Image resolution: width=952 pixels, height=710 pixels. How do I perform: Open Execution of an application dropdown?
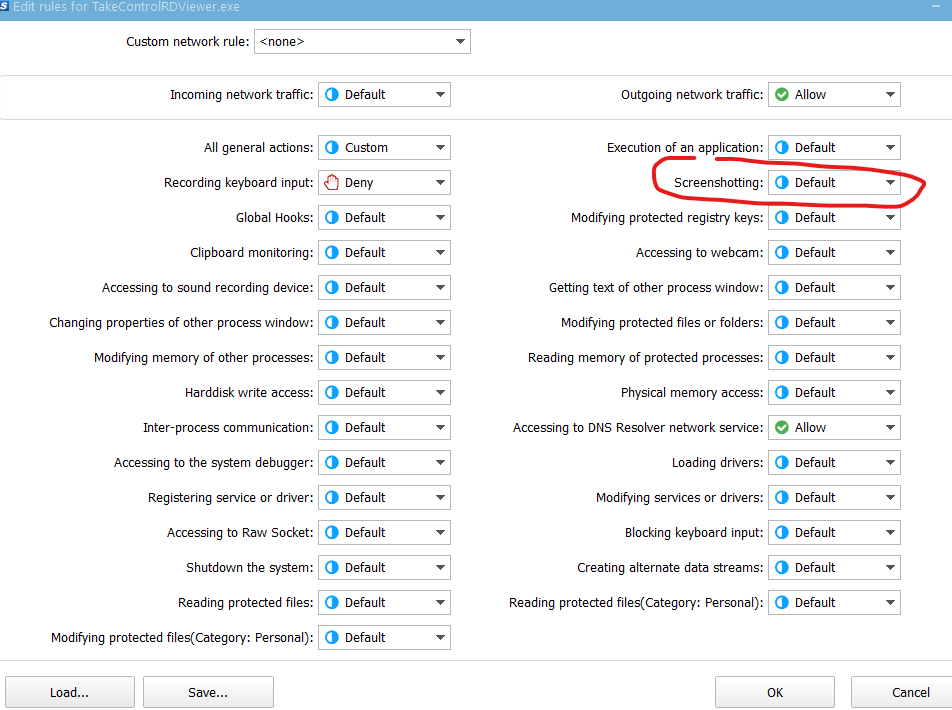834,148
